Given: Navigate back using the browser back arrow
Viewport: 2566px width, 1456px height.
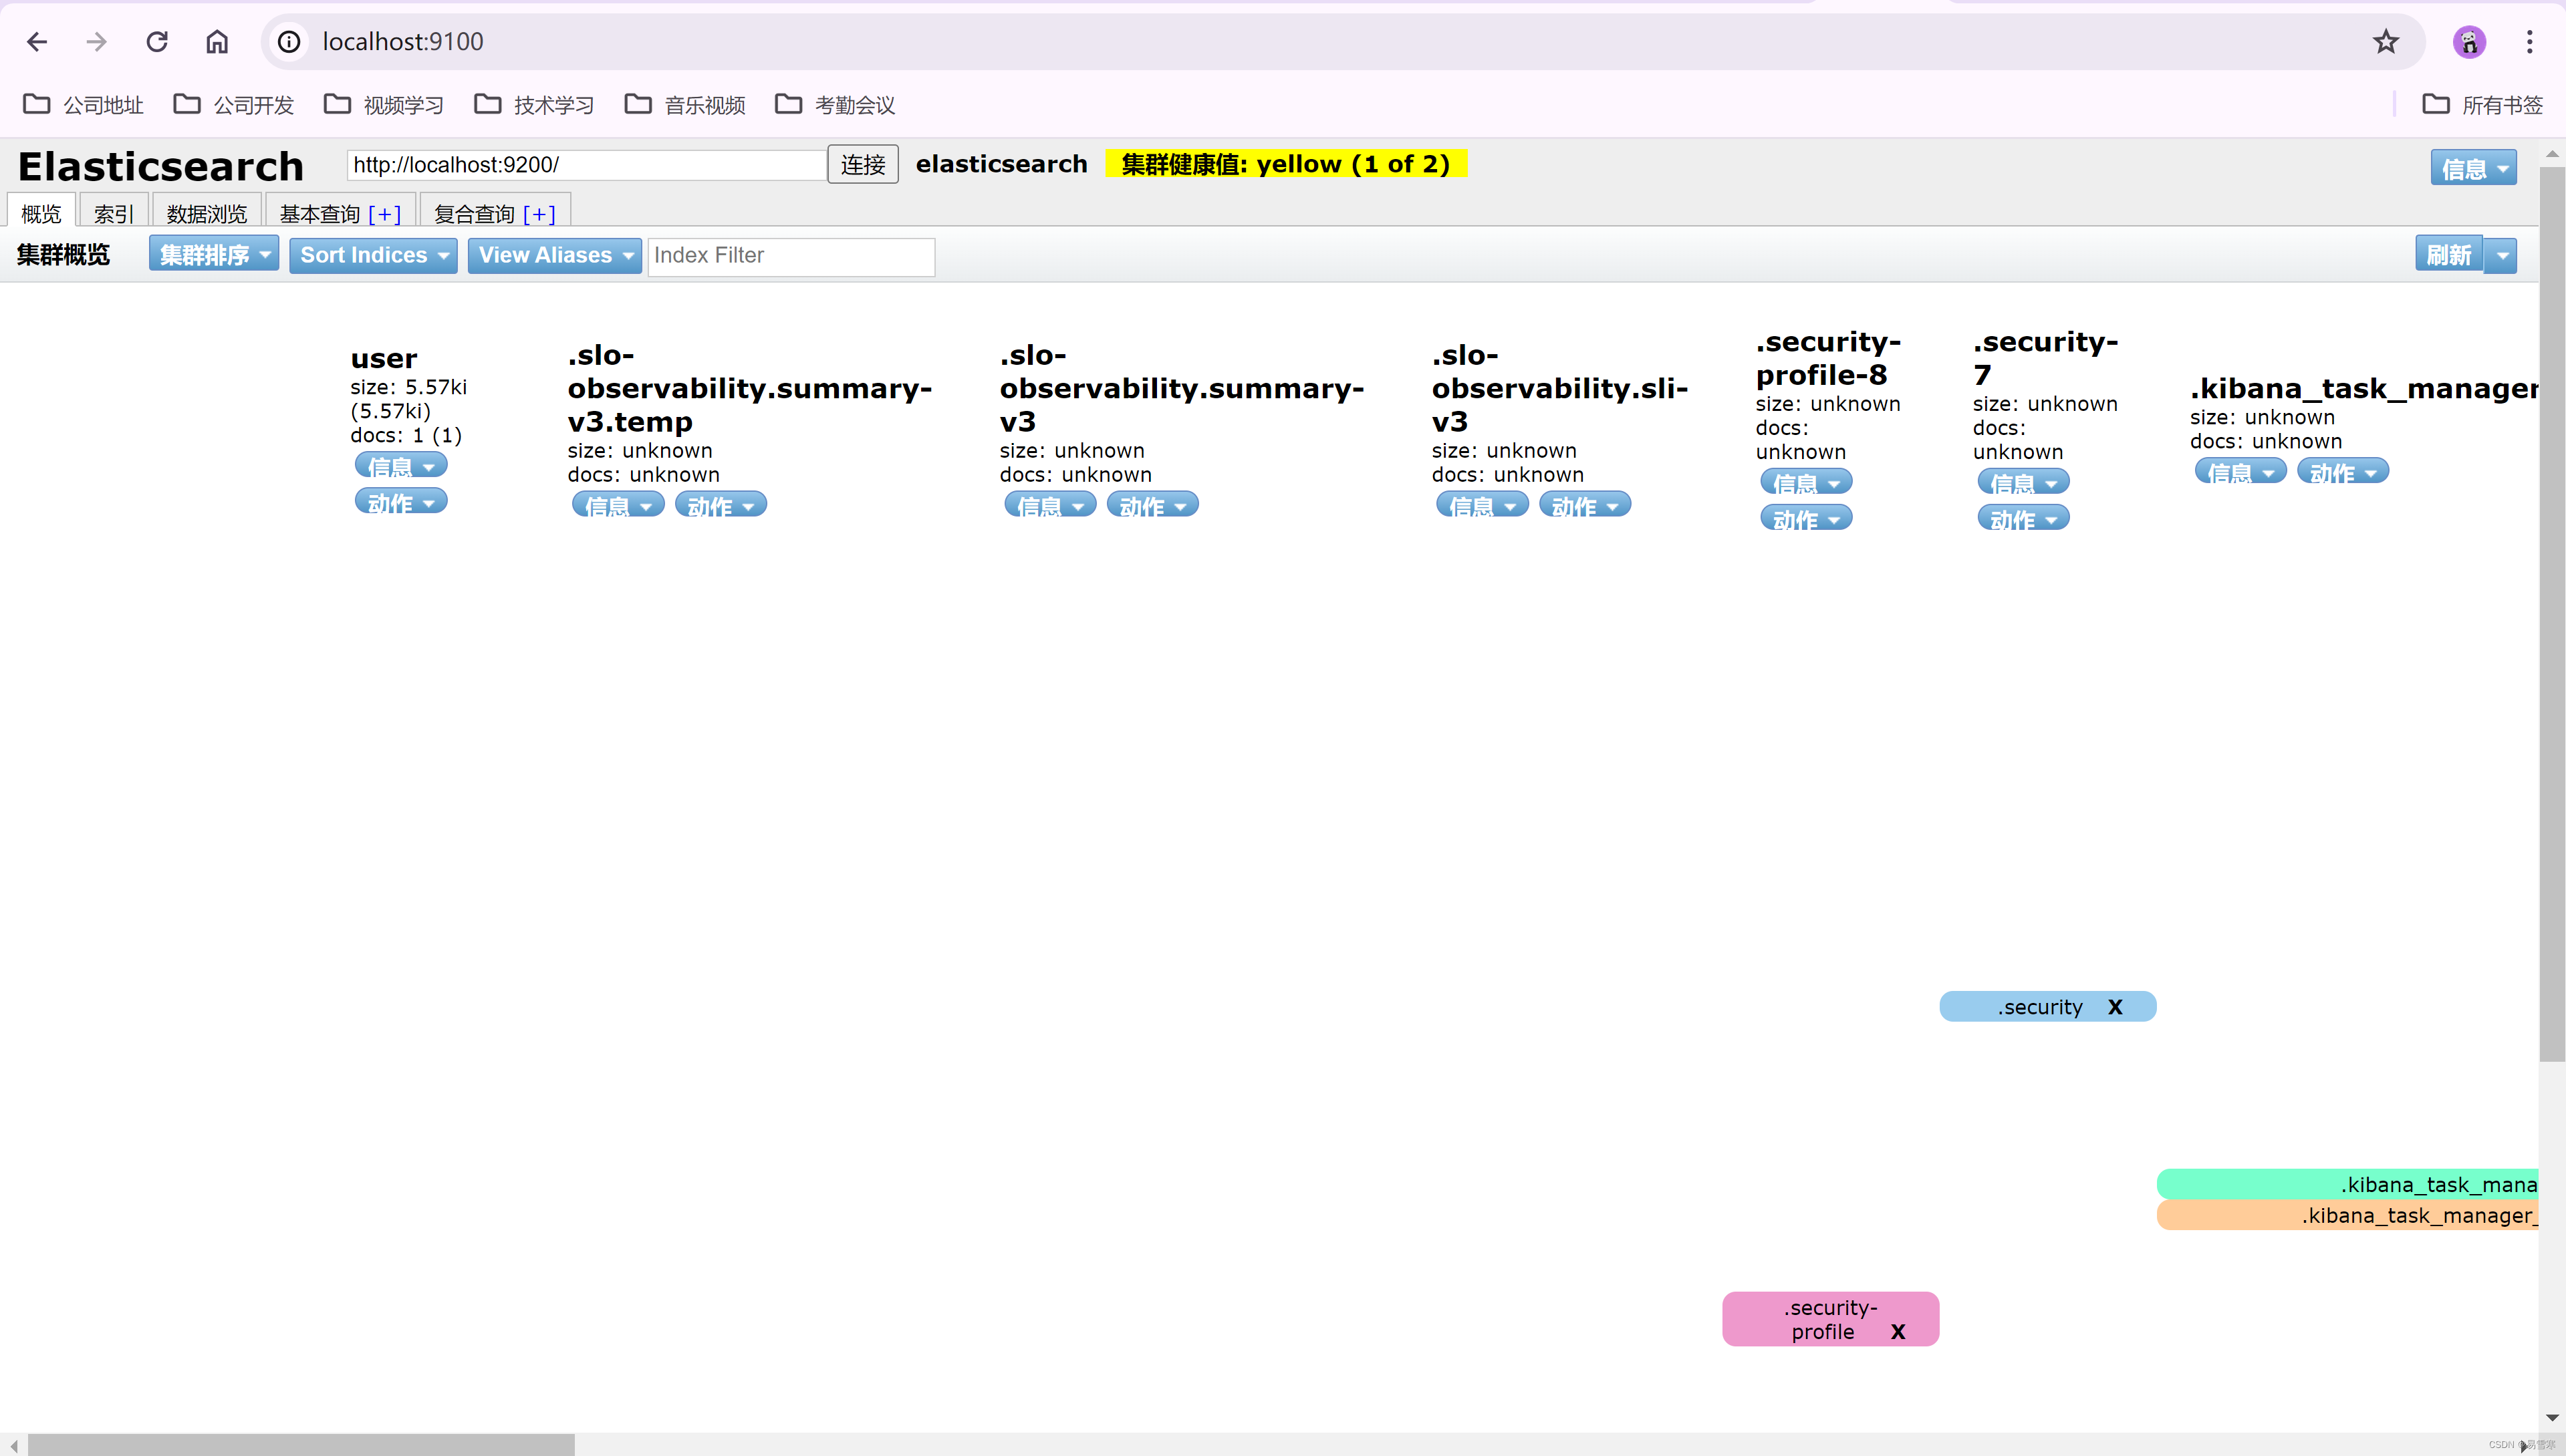Looking at the screenshot, I should pyautogui.click(x=37, y=41).
